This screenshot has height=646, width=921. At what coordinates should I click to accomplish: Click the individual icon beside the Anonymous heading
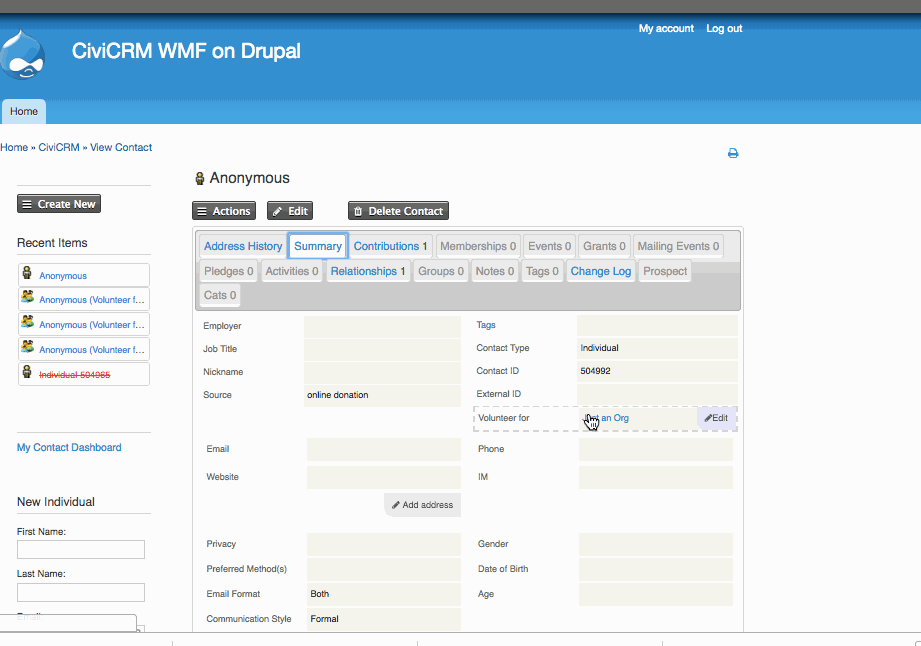coord(200,179)
